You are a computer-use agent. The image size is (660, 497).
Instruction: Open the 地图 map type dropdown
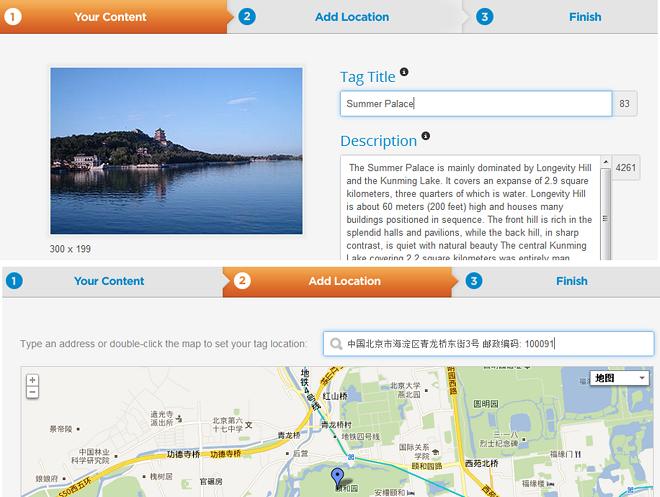tap(619, 378)
